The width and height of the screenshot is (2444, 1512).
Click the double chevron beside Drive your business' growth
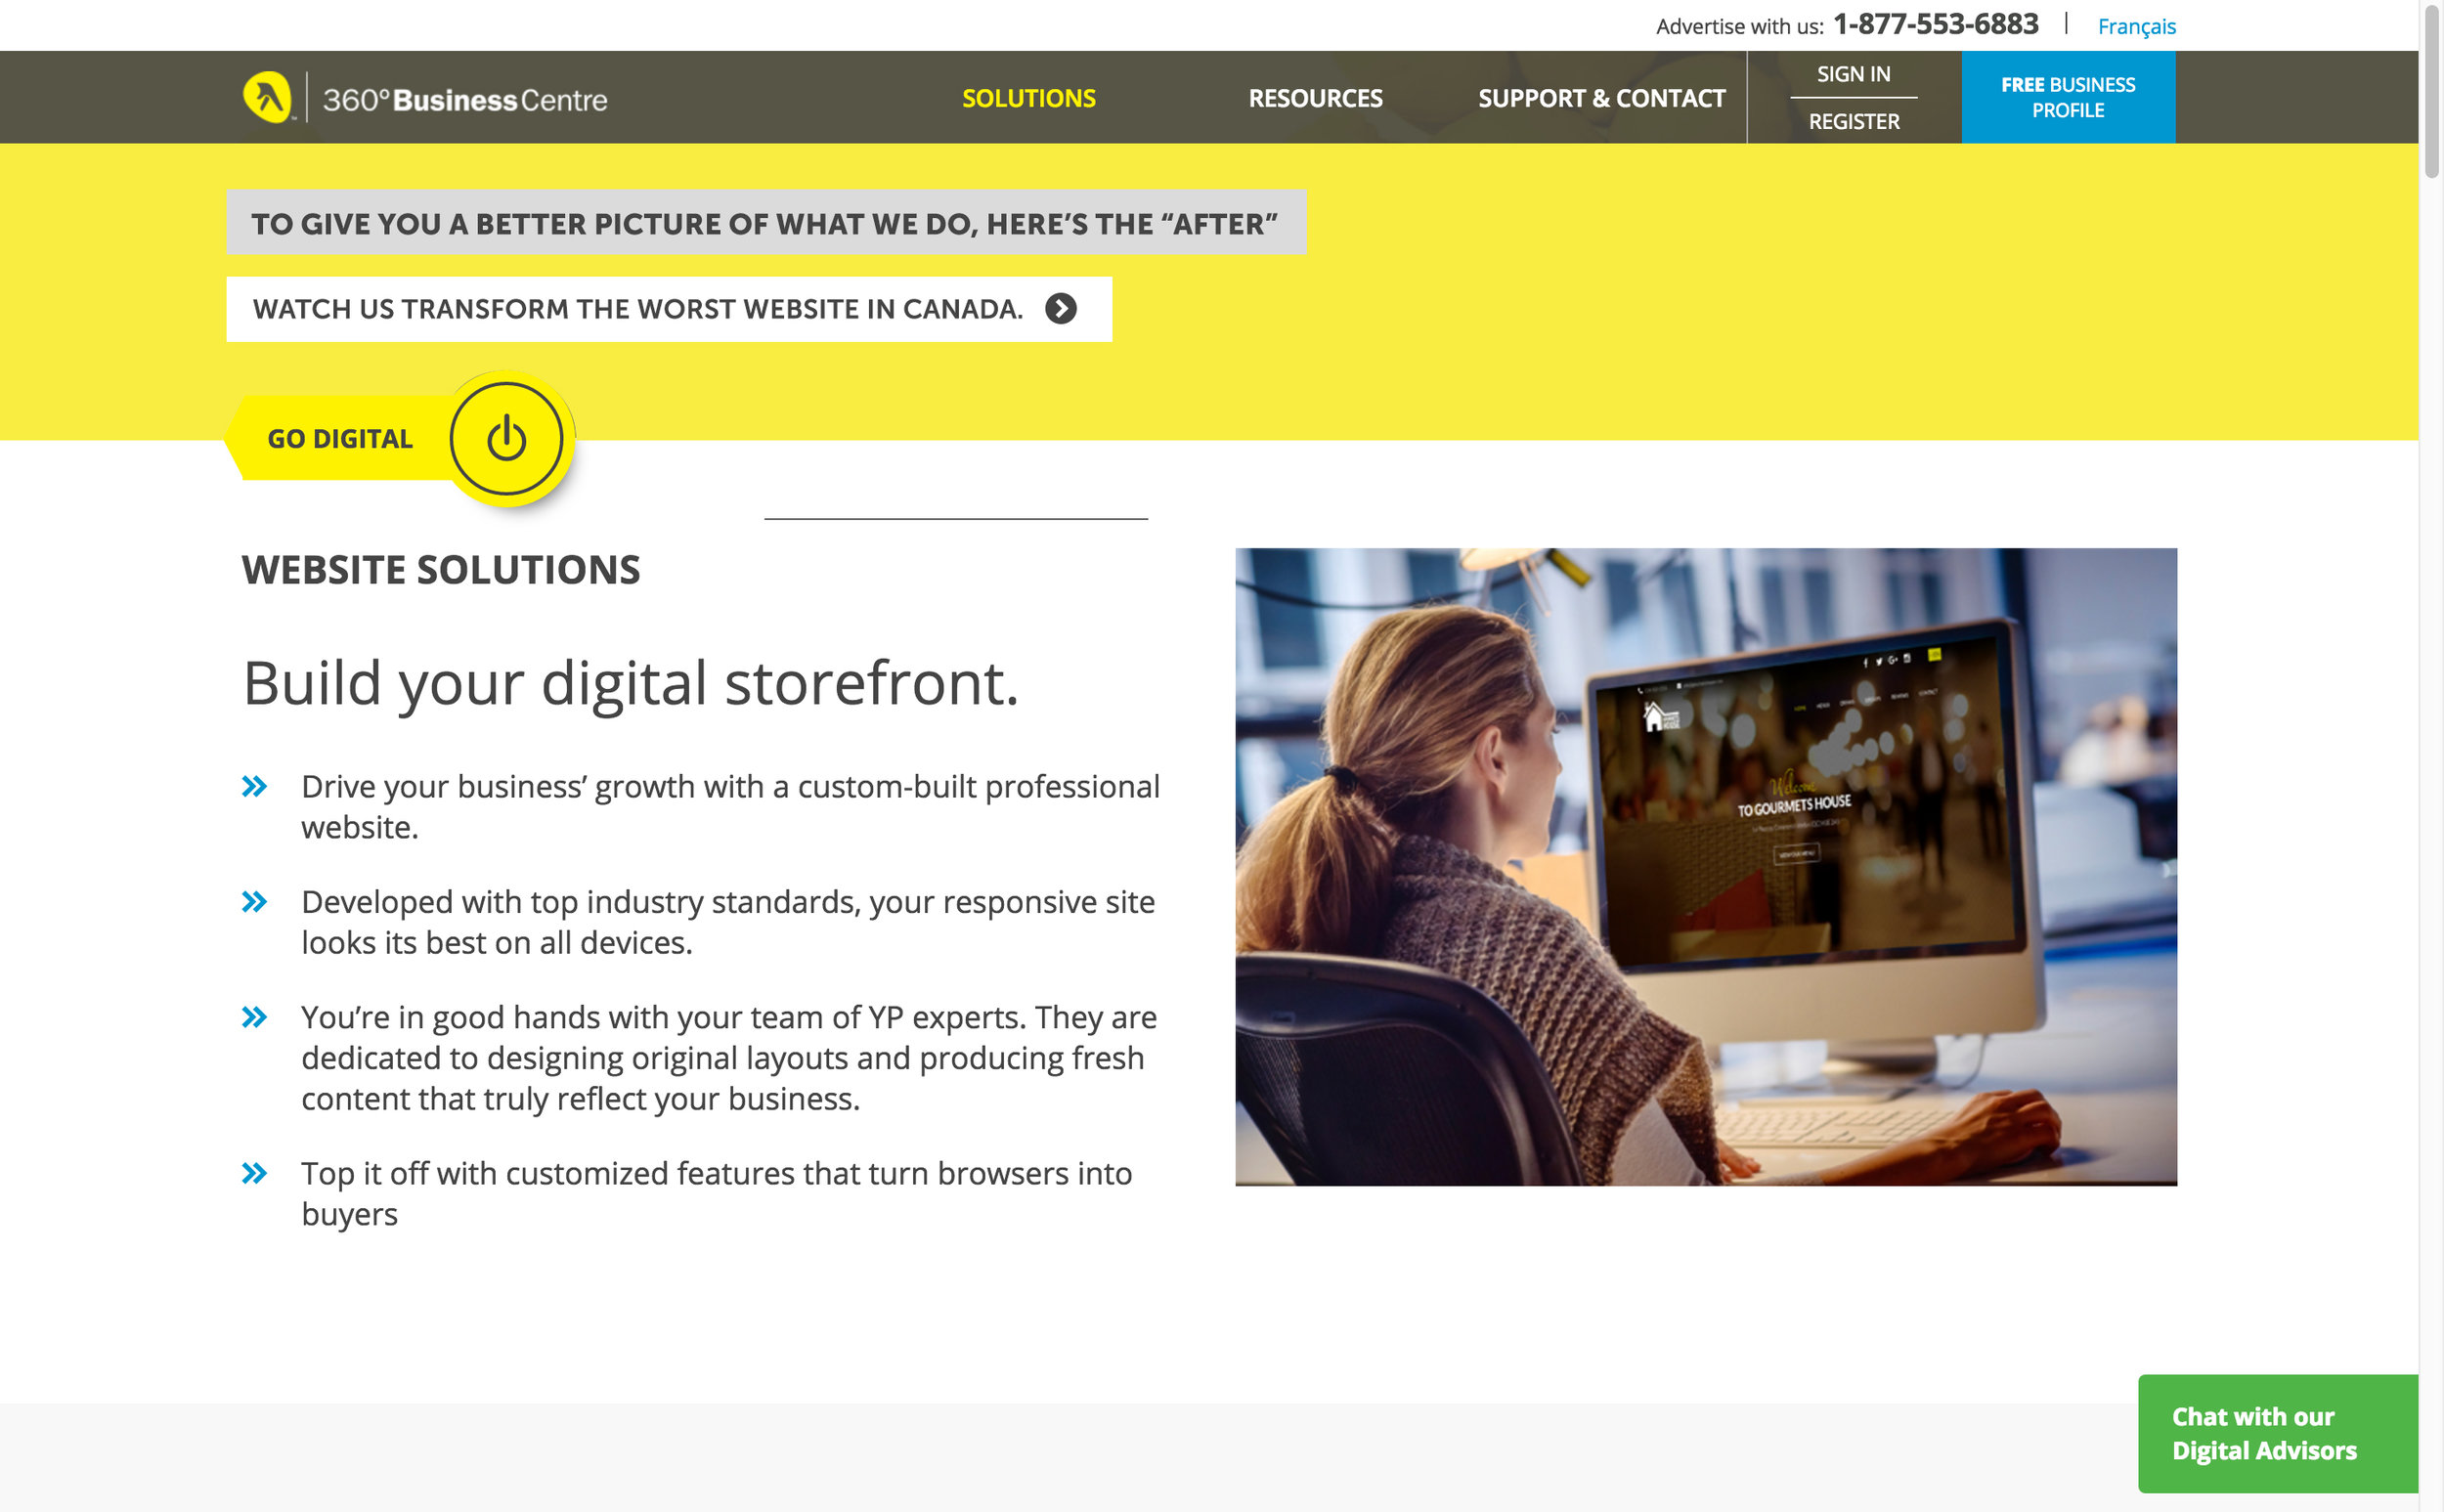coord(255,786)
